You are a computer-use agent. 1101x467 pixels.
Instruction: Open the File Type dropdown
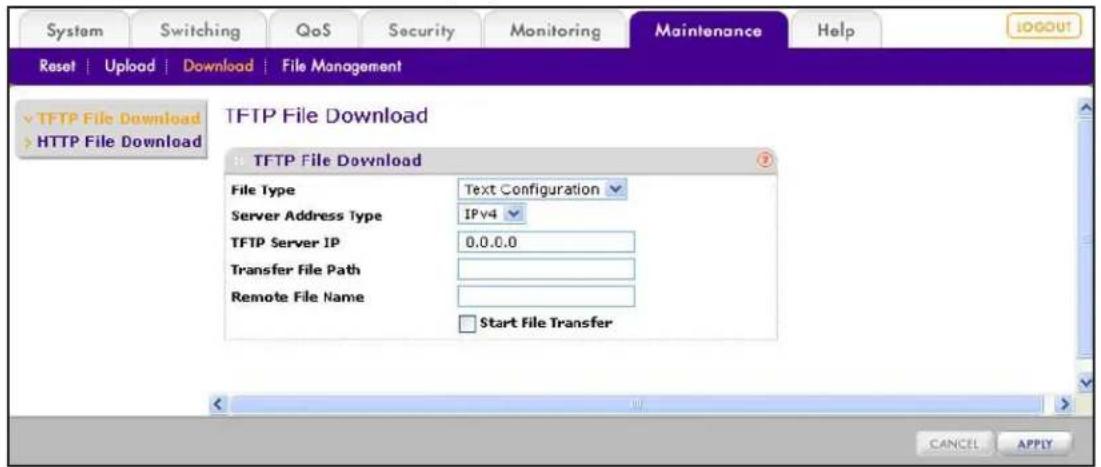pos(541,190)
